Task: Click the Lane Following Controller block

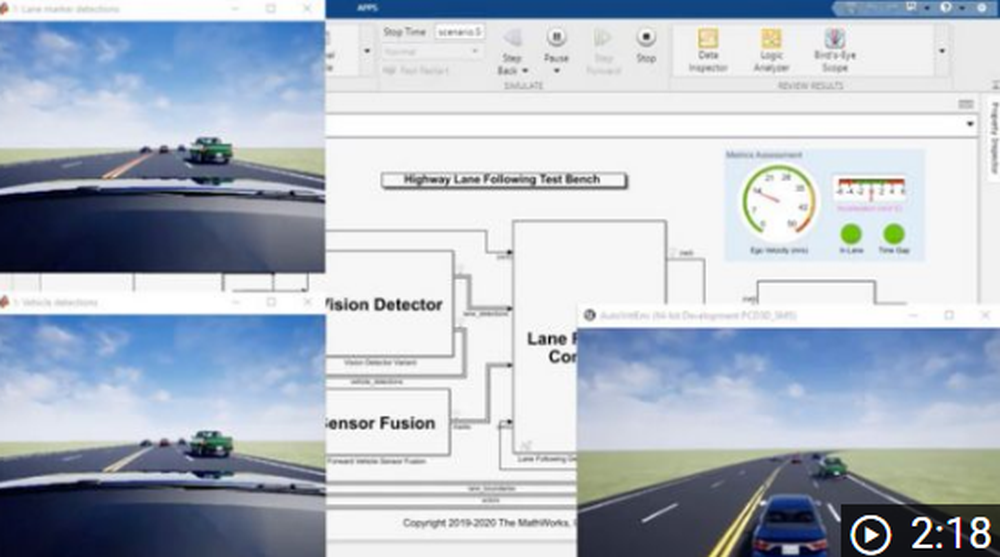Action: point(589,337)
